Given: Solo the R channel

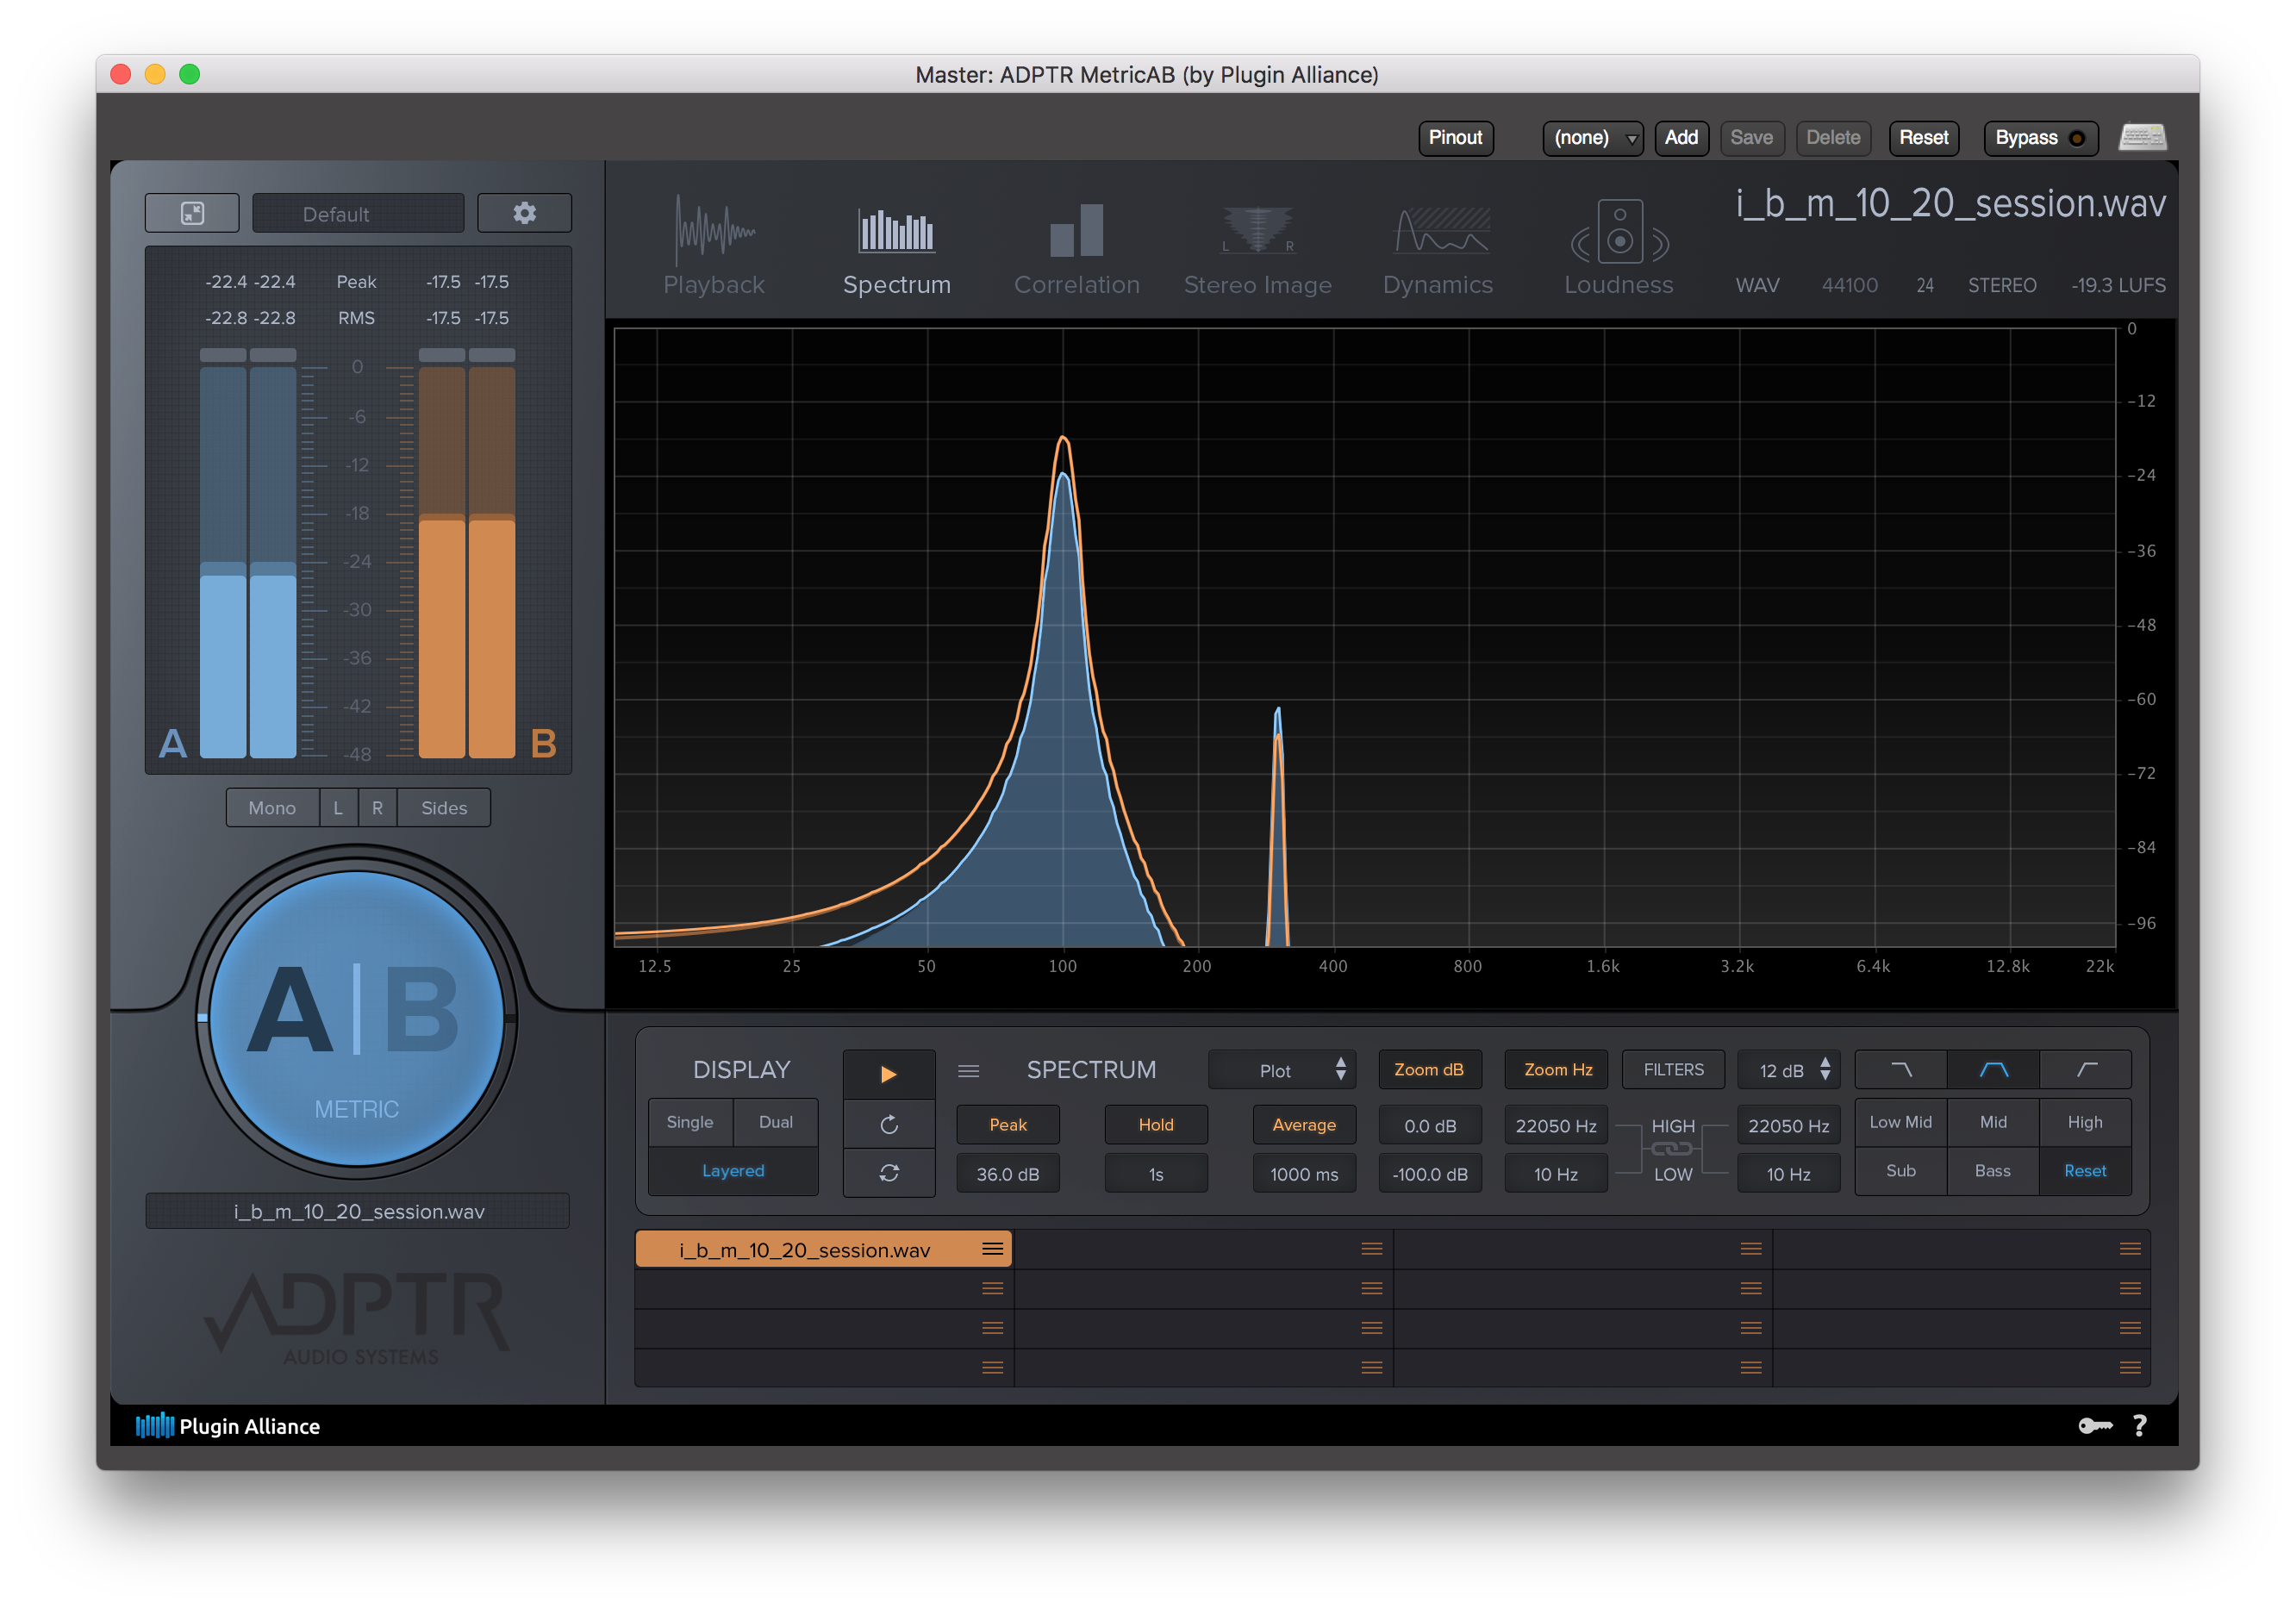Looking at the screenshot, I should [377, 807].
